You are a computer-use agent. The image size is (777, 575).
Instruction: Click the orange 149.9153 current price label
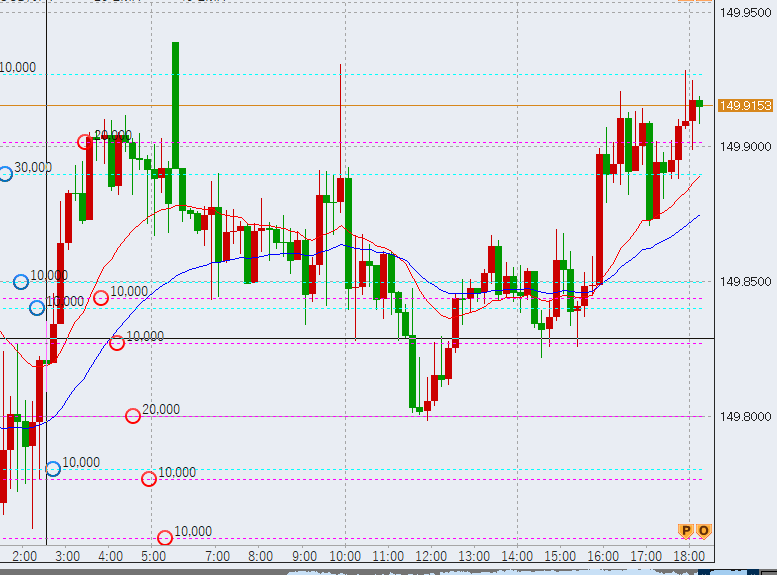pos(746,105)
